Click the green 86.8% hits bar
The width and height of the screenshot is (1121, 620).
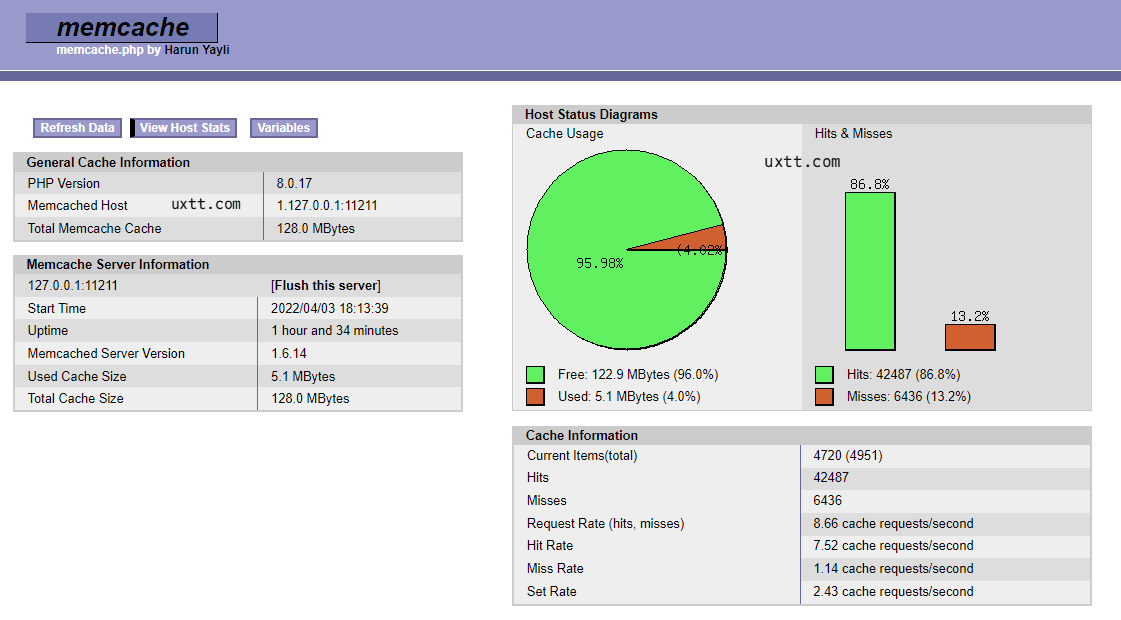[x=870, y=270]
